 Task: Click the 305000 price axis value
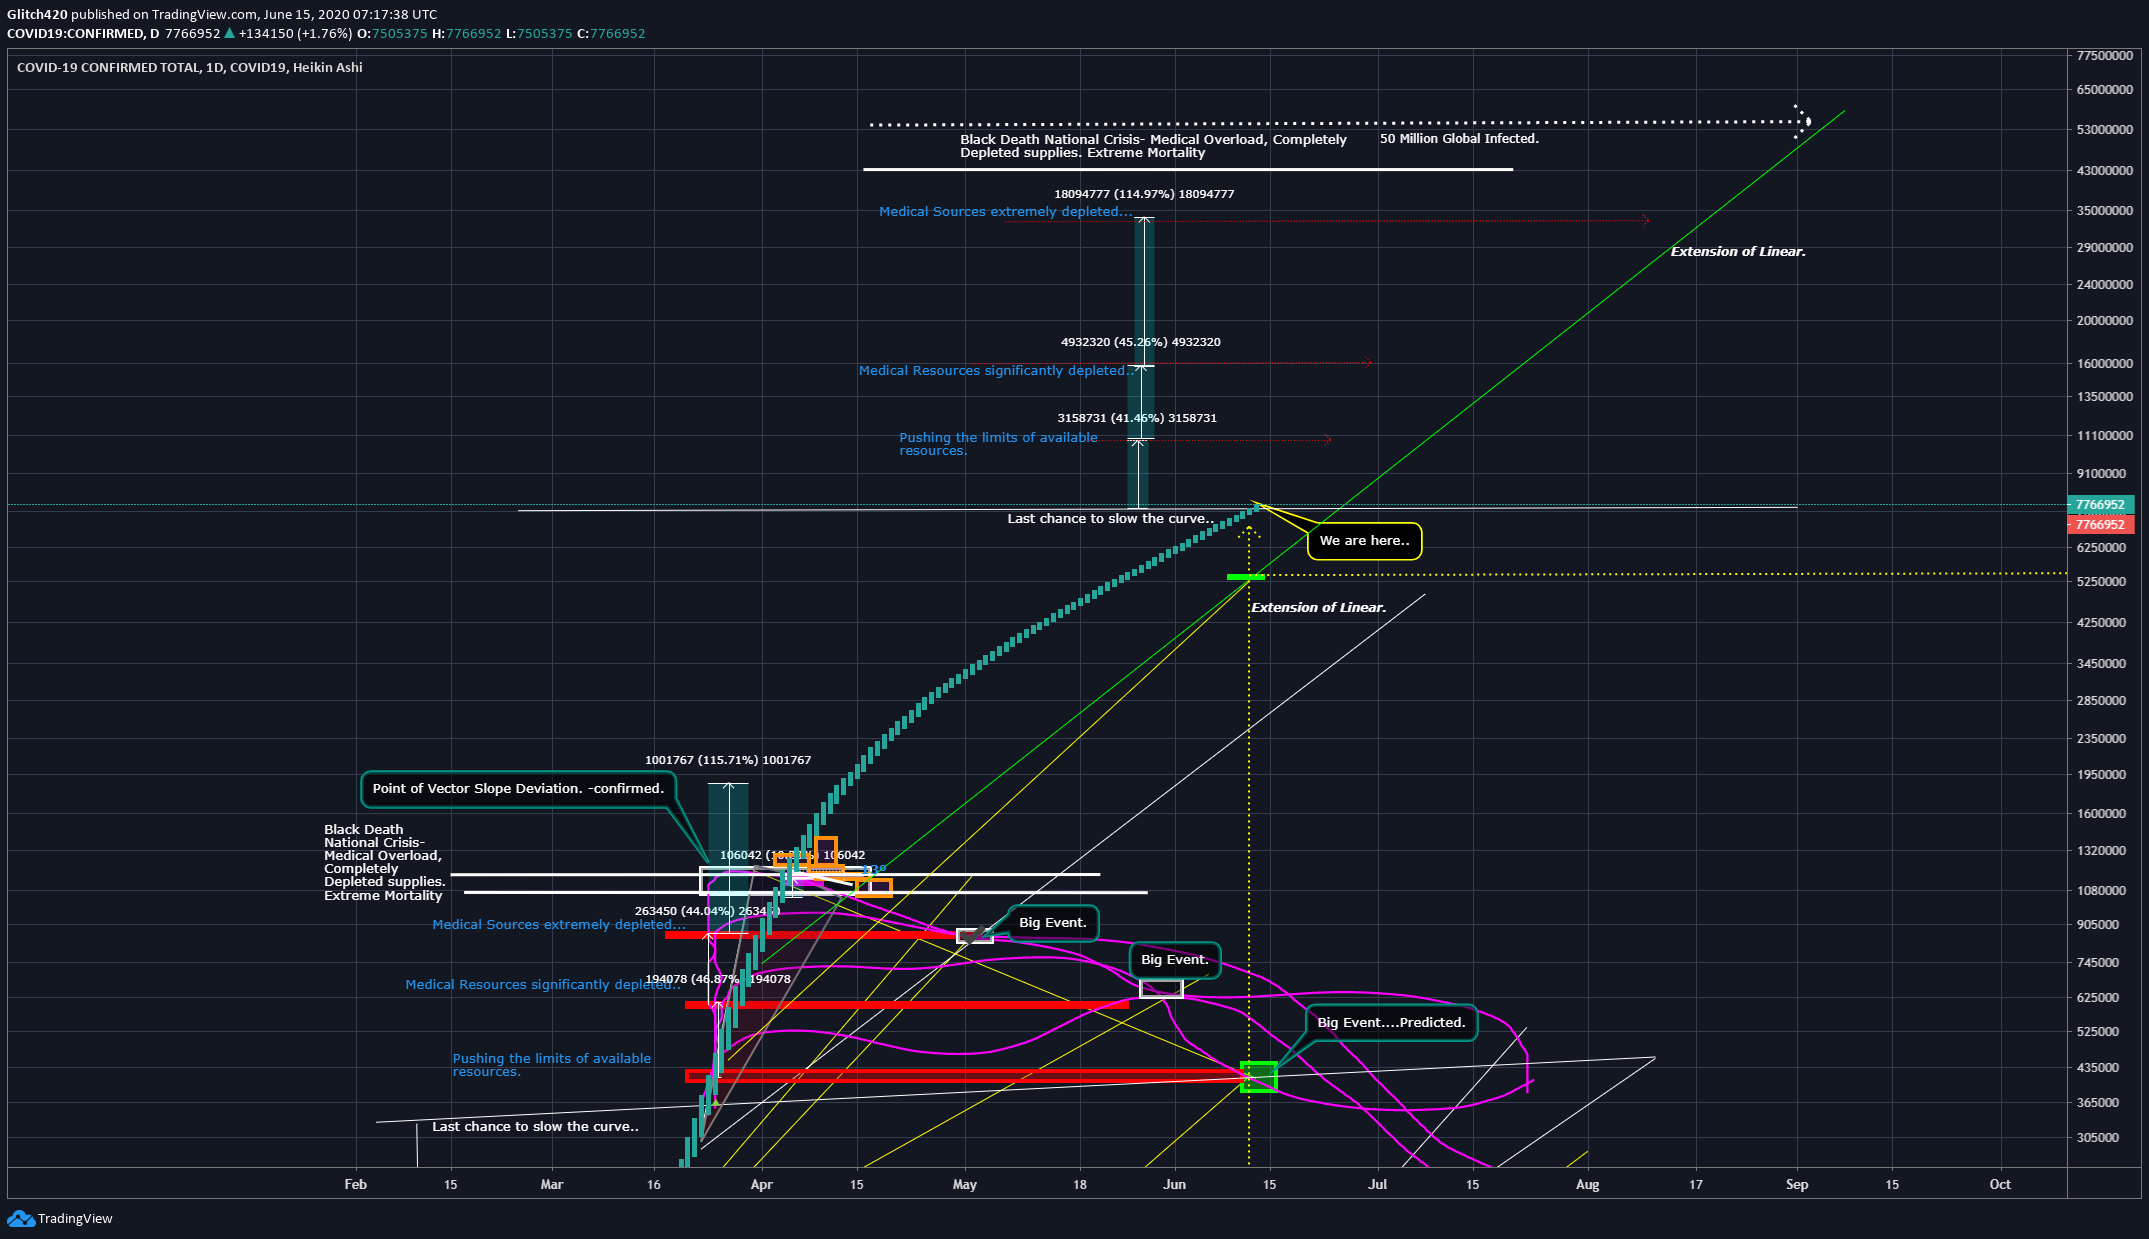coord(2098,1137)
